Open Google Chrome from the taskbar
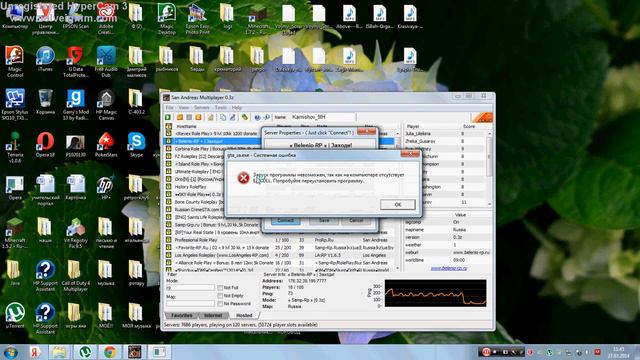 click(x=109, y=352)
